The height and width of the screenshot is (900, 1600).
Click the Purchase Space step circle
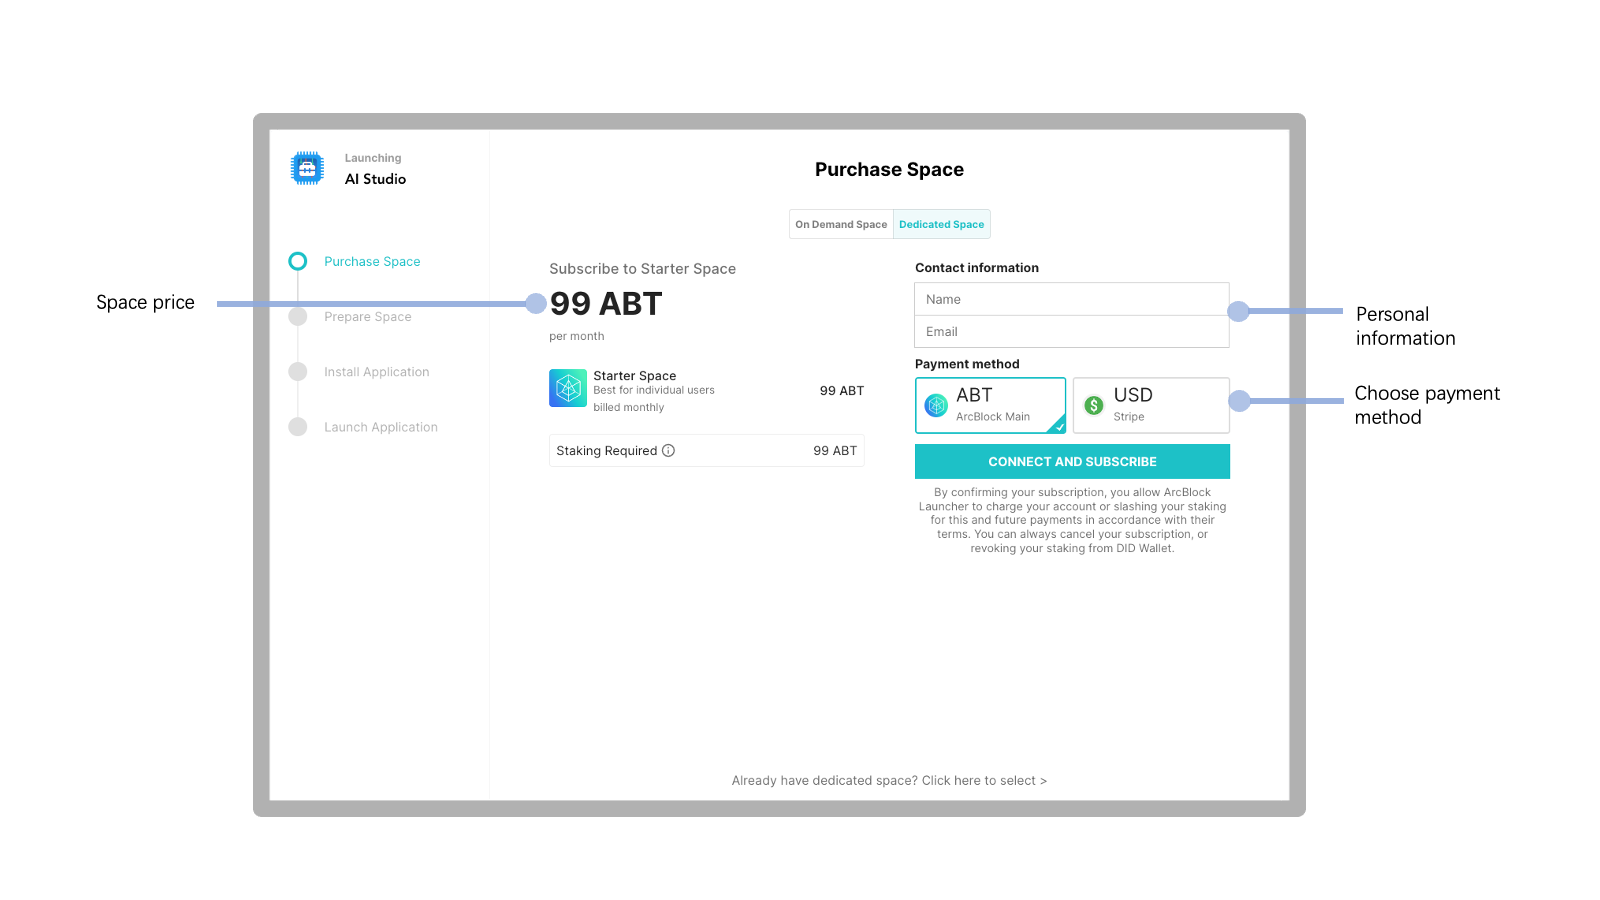click(298, 262)
